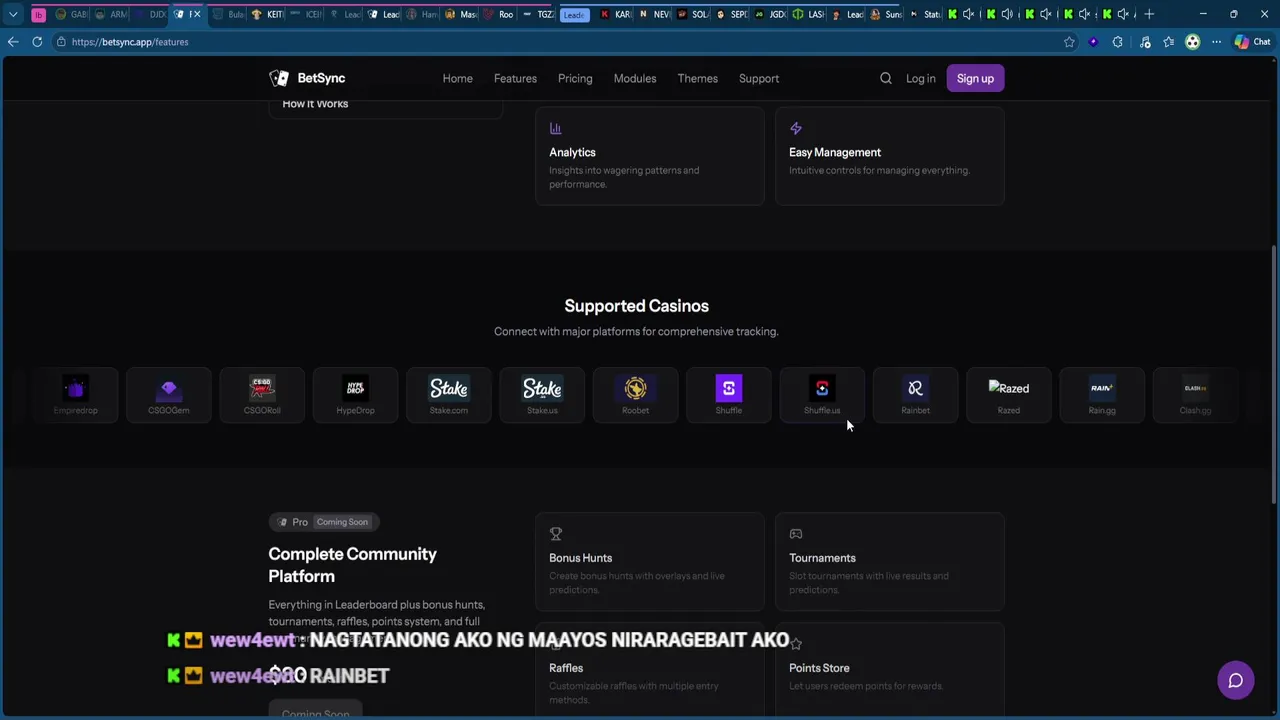Select the CSGORoll casino logo
The height and width of the screenshot is (720, 1280).
[262, 388]
